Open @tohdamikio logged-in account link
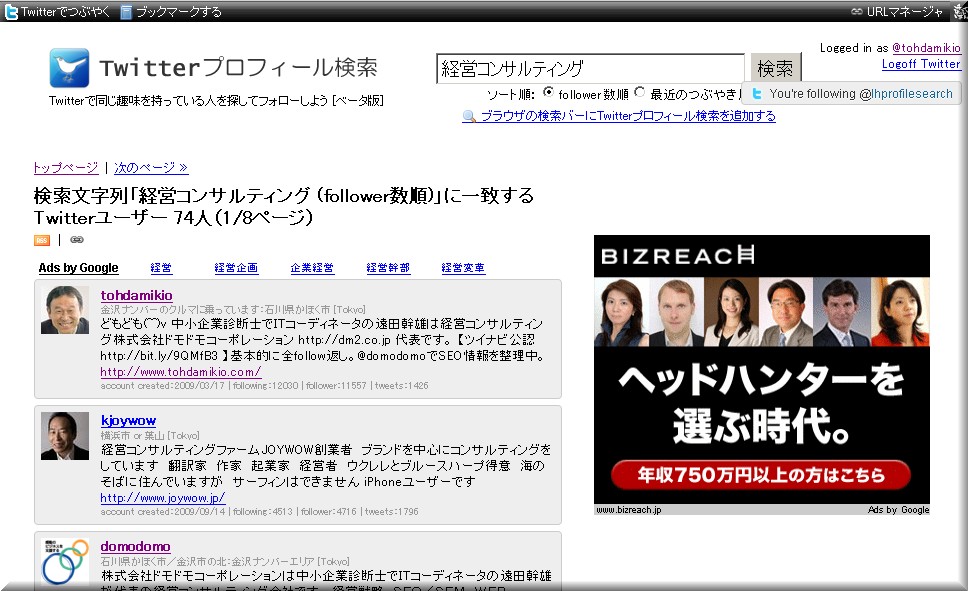 [x=926, y=48]
